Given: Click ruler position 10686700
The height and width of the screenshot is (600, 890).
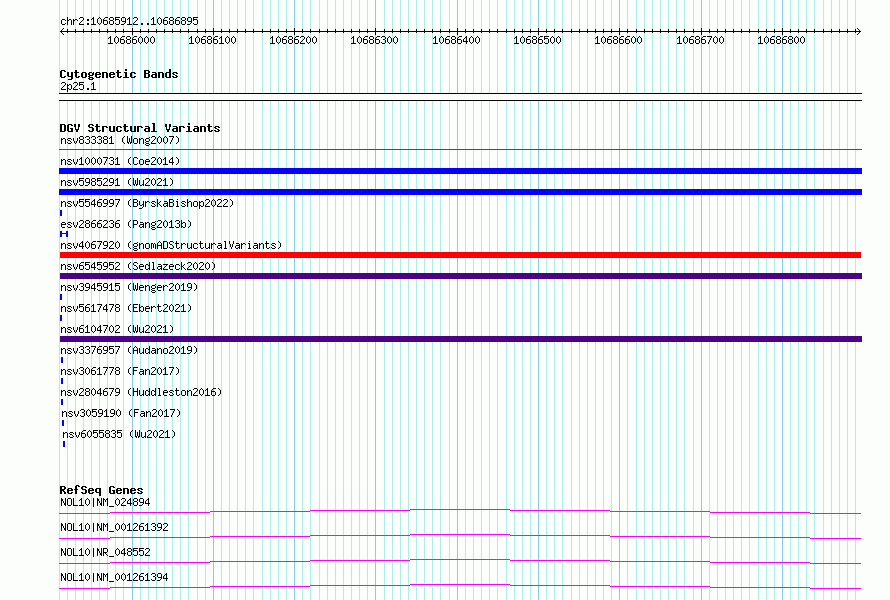Looking at the screenshot, I should point(700,40).
